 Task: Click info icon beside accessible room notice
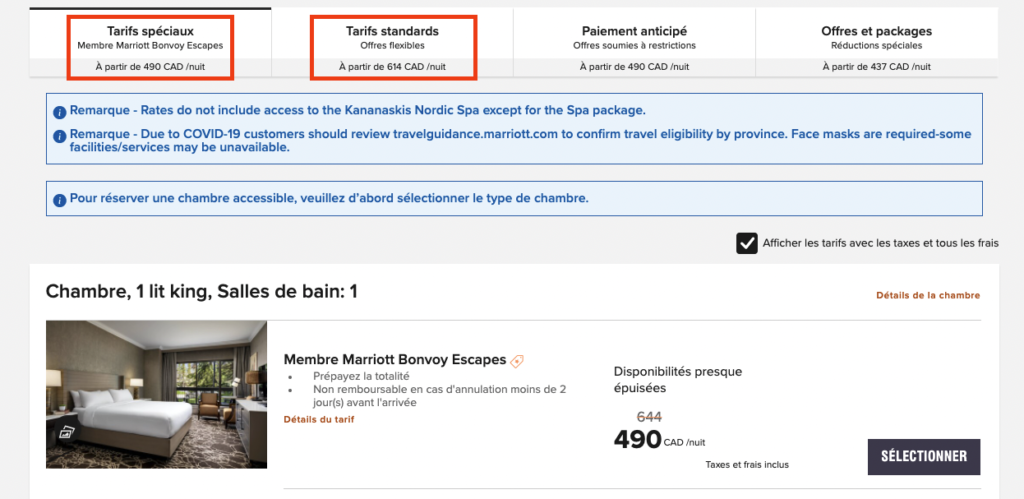pyautogui.click(x=60, y=199)
